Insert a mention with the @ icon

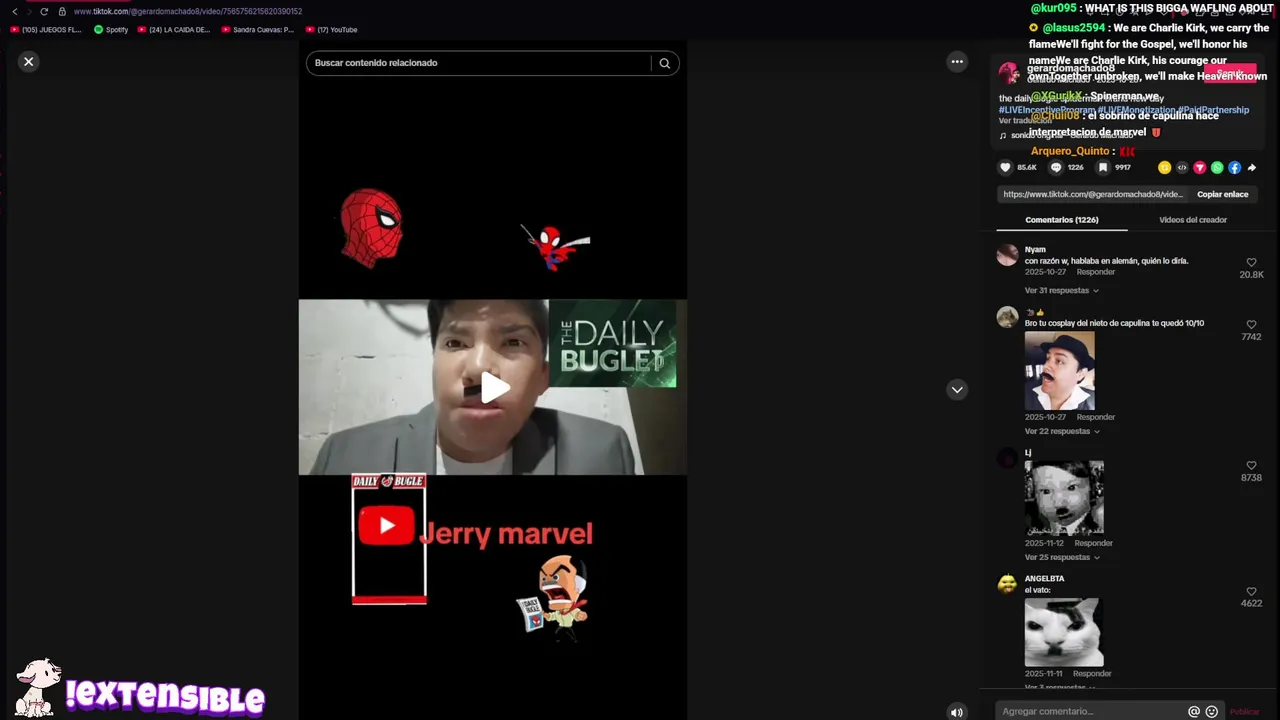(1194, 712)
